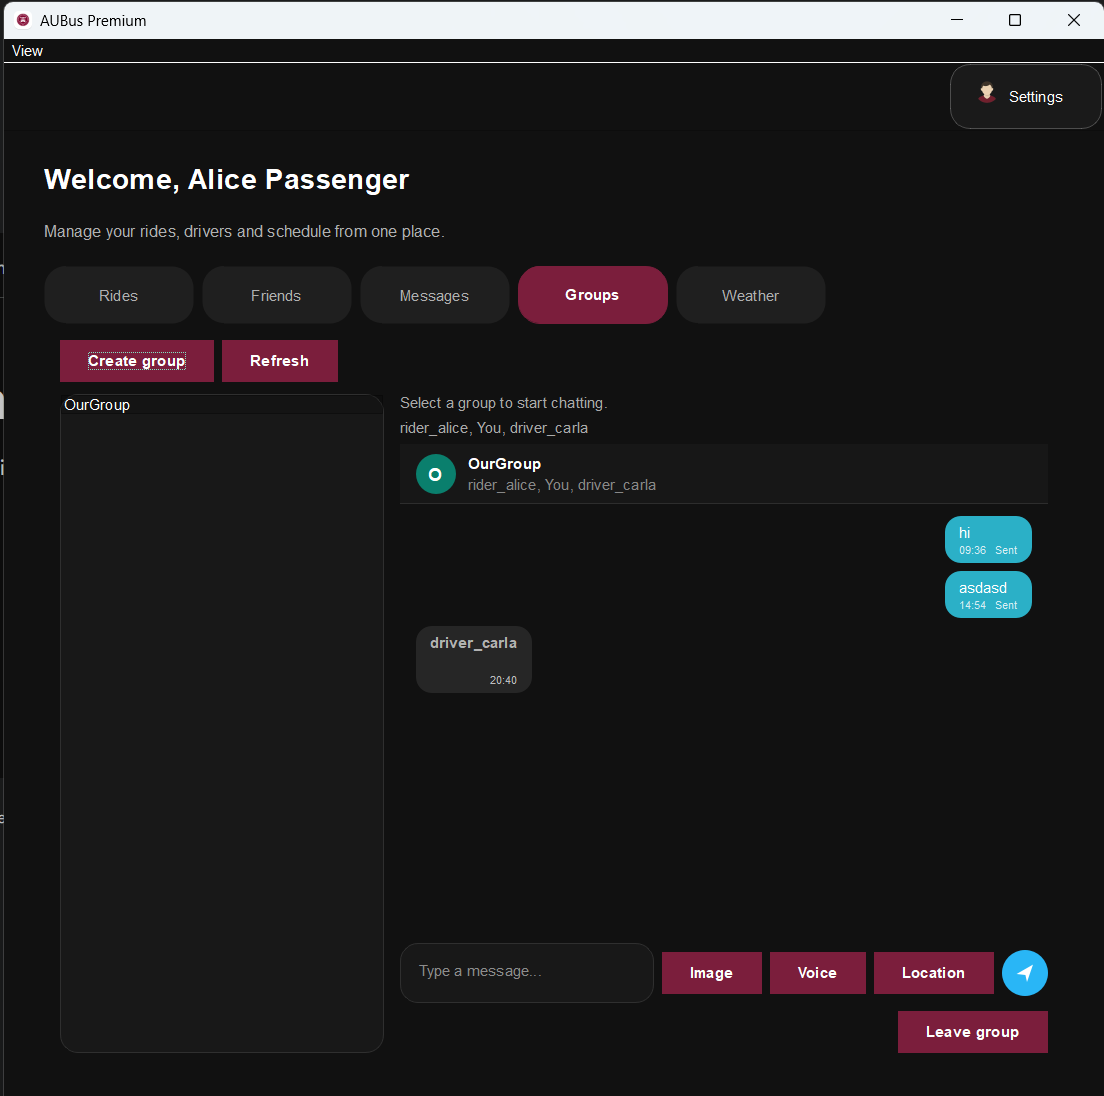Click the green OurGroup avatar circle
1104x1096 pixels.
[436, 474]
